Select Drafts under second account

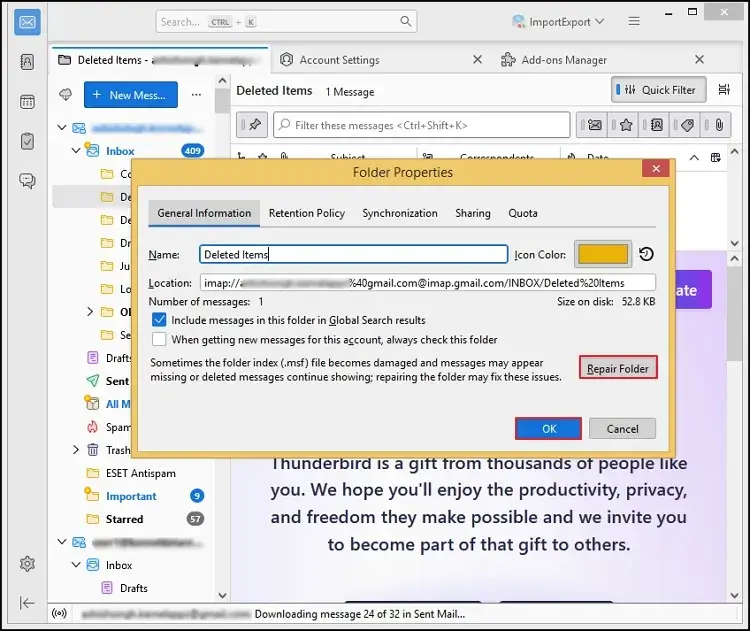point(133,588)
